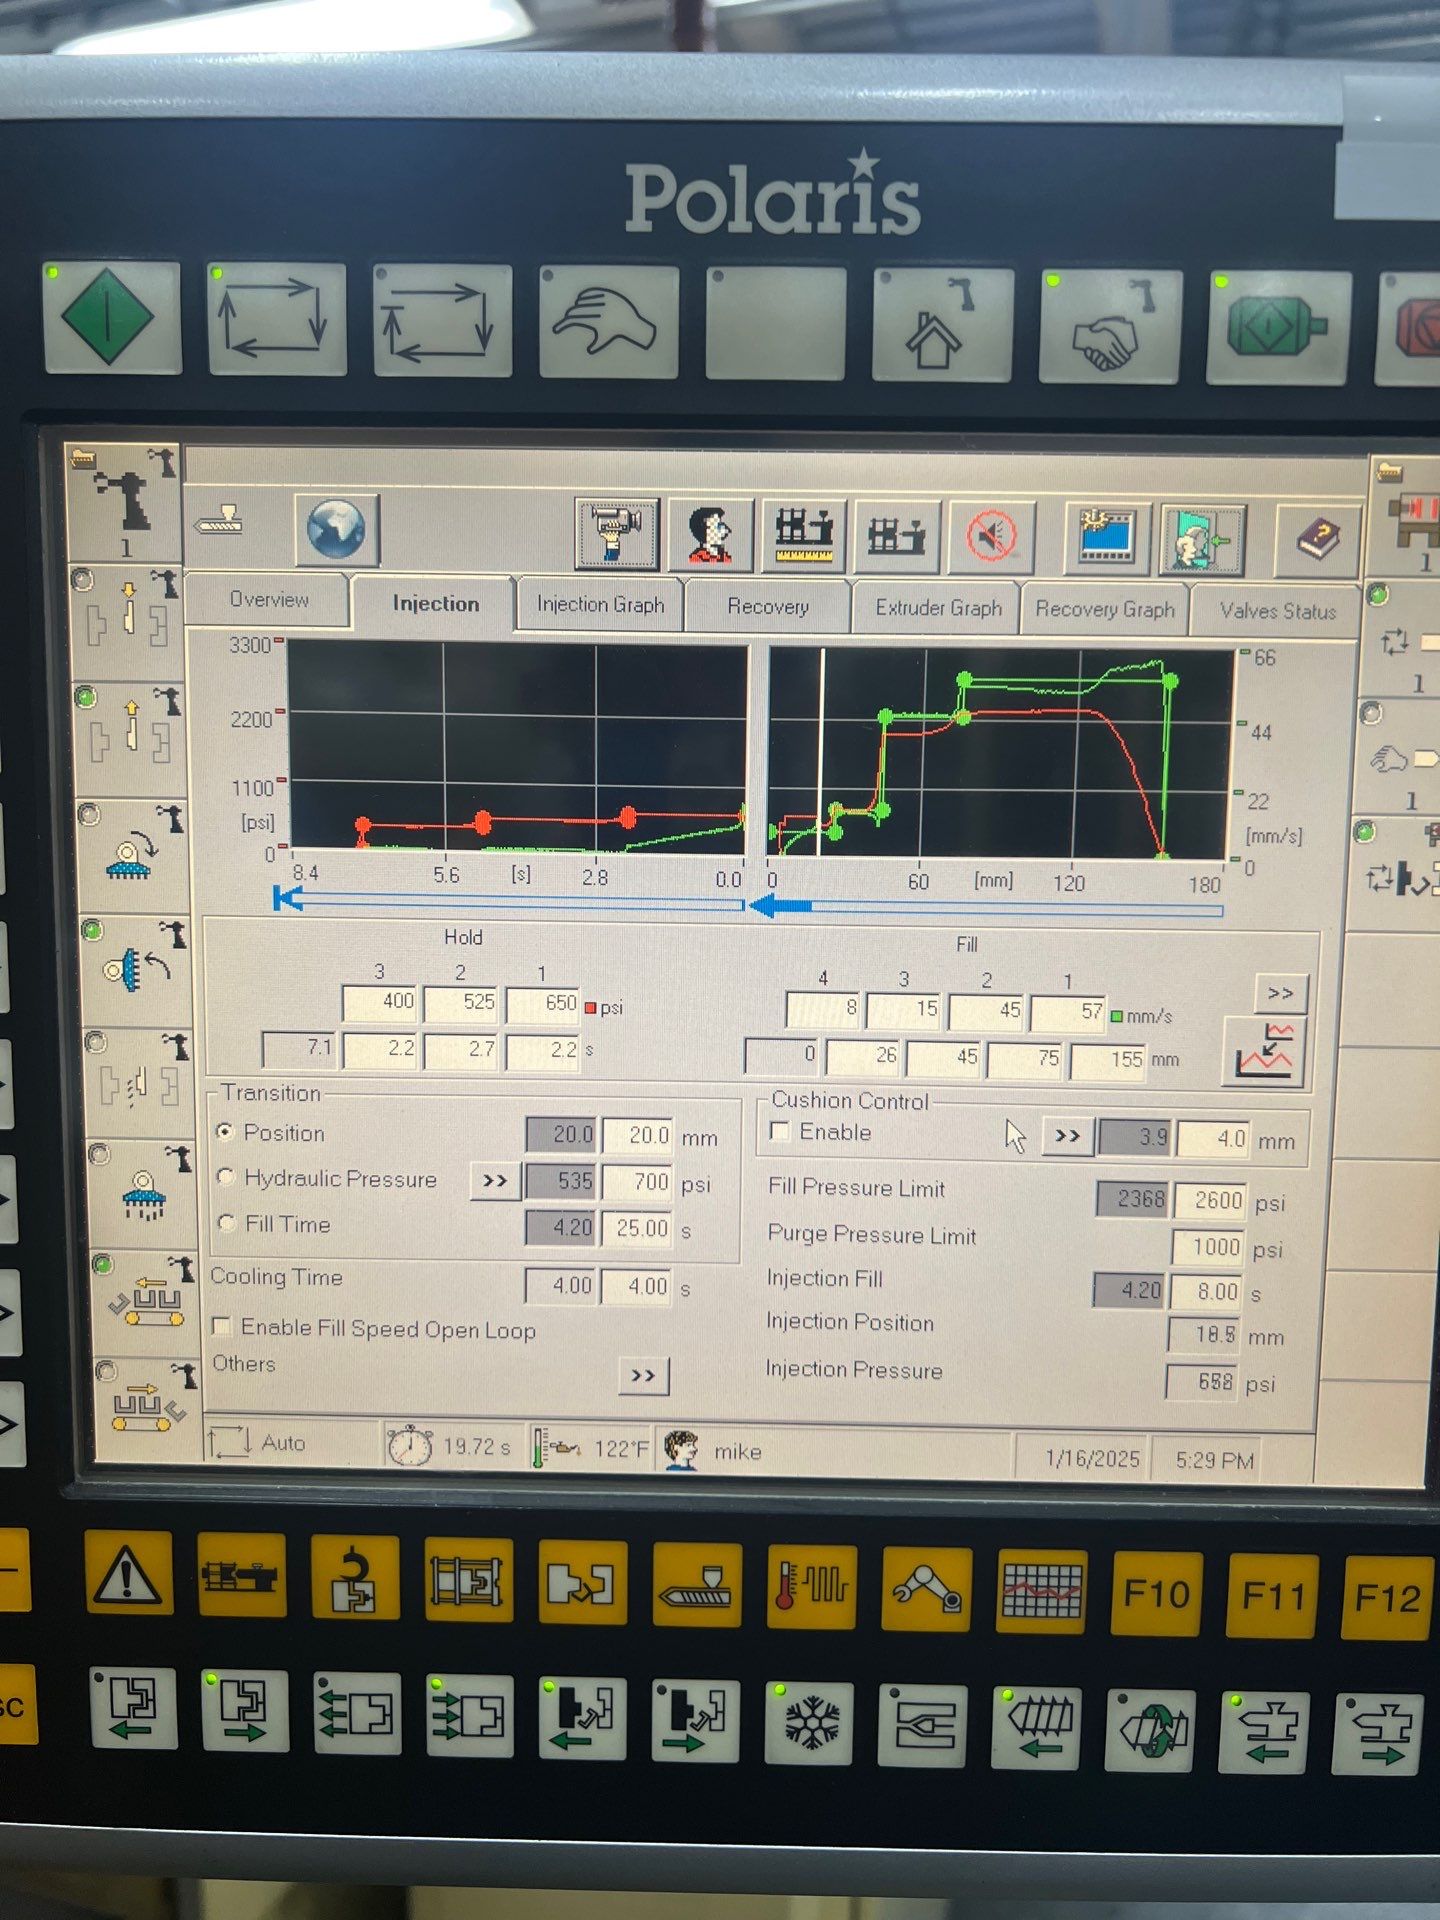Click the user login face icon
1440x1920 pixels.
tap(711, 534)
